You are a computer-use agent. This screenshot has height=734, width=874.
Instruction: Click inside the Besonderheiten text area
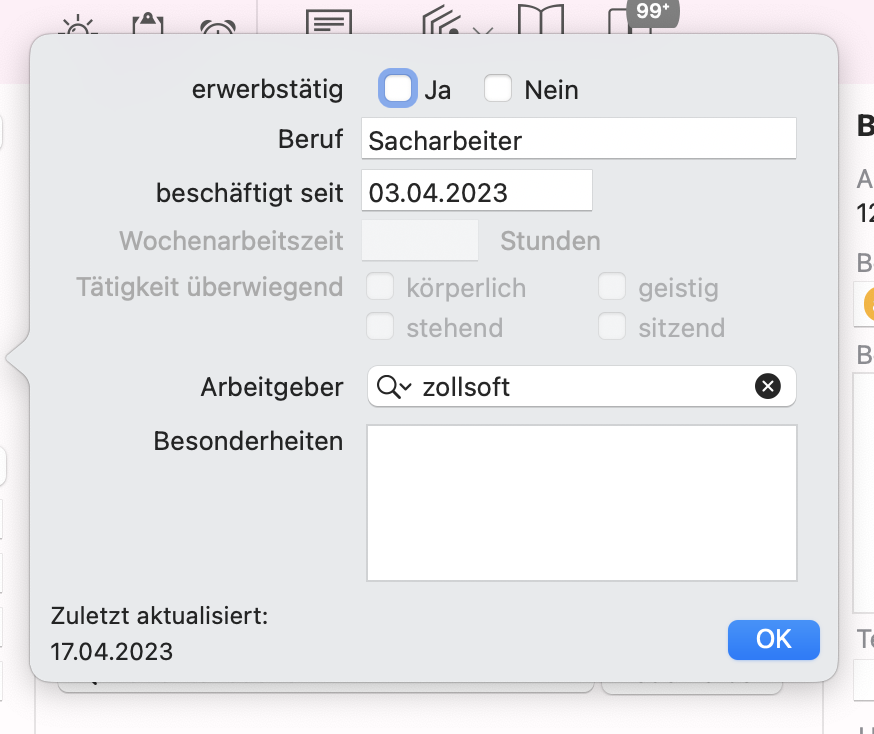point(581,503)
